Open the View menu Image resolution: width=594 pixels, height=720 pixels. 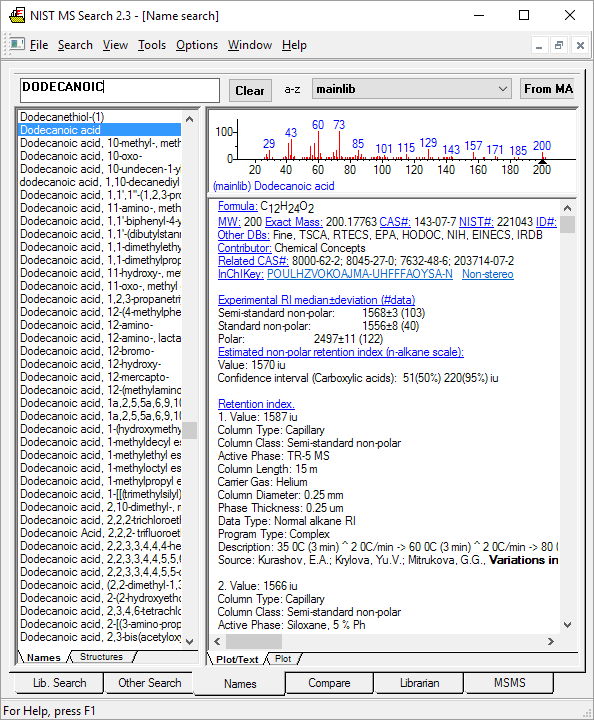point(115,45)
